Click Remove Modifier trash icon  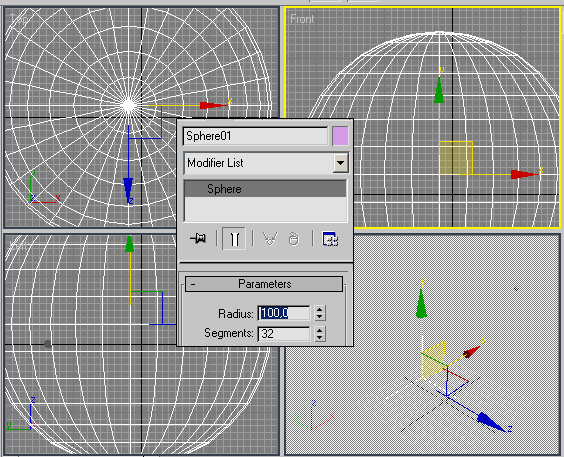(294, 239)
